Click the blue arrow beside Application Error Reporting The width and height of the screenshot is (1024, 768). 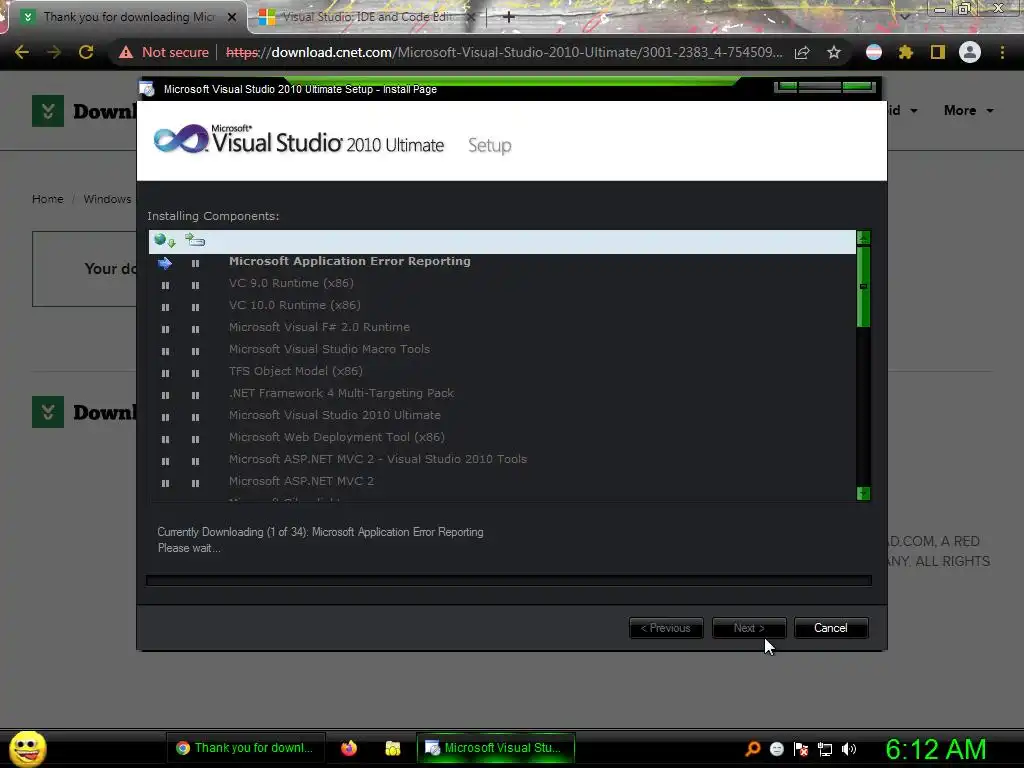tap(165, 263)
